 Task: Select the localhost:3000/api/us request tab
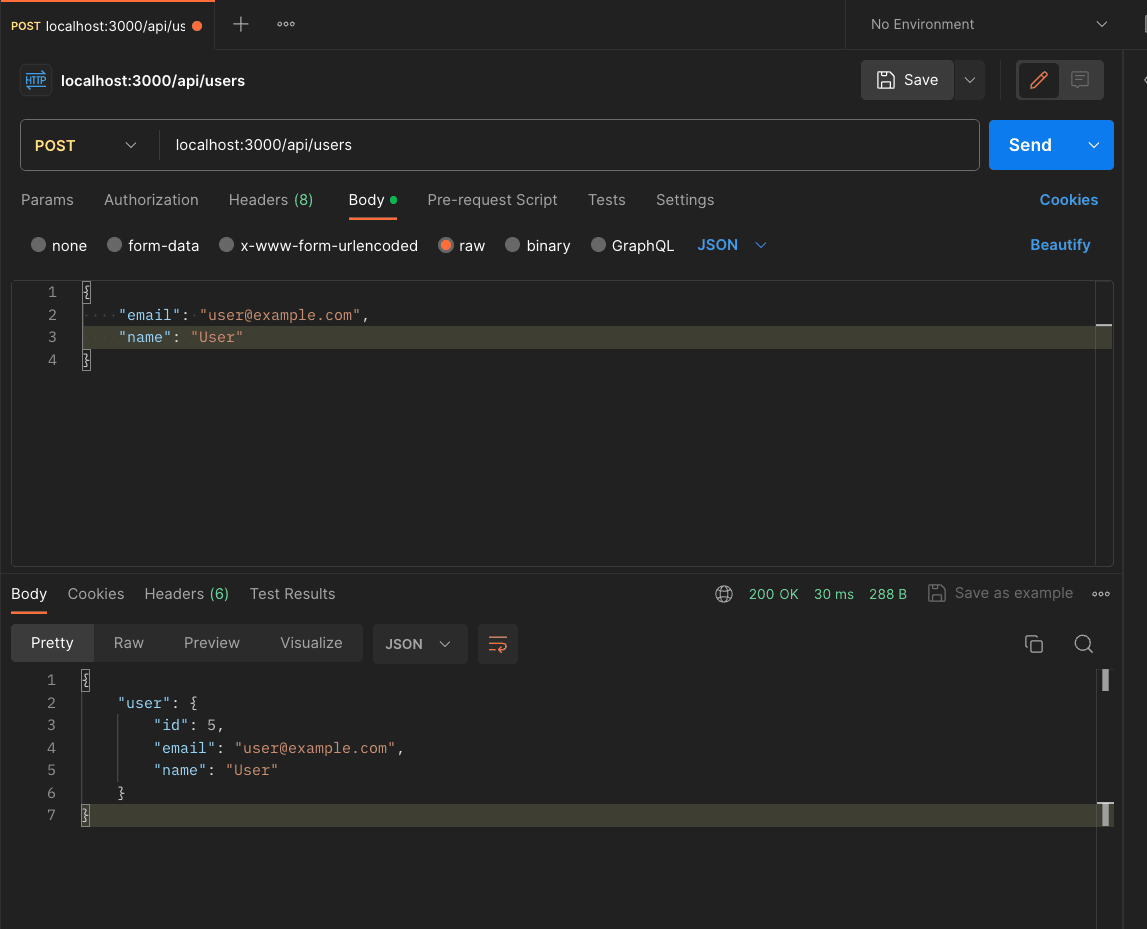107,26
